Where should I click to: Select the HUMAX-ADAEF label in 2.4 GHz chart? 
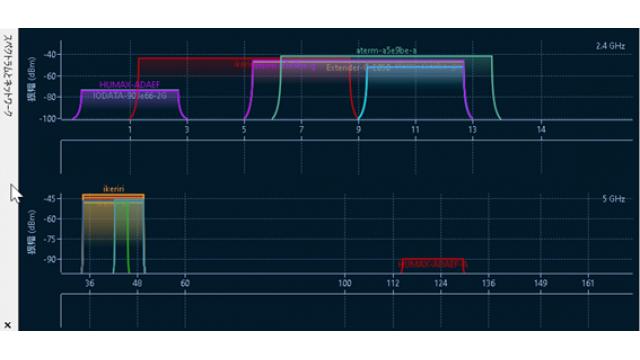coord(129,84)
